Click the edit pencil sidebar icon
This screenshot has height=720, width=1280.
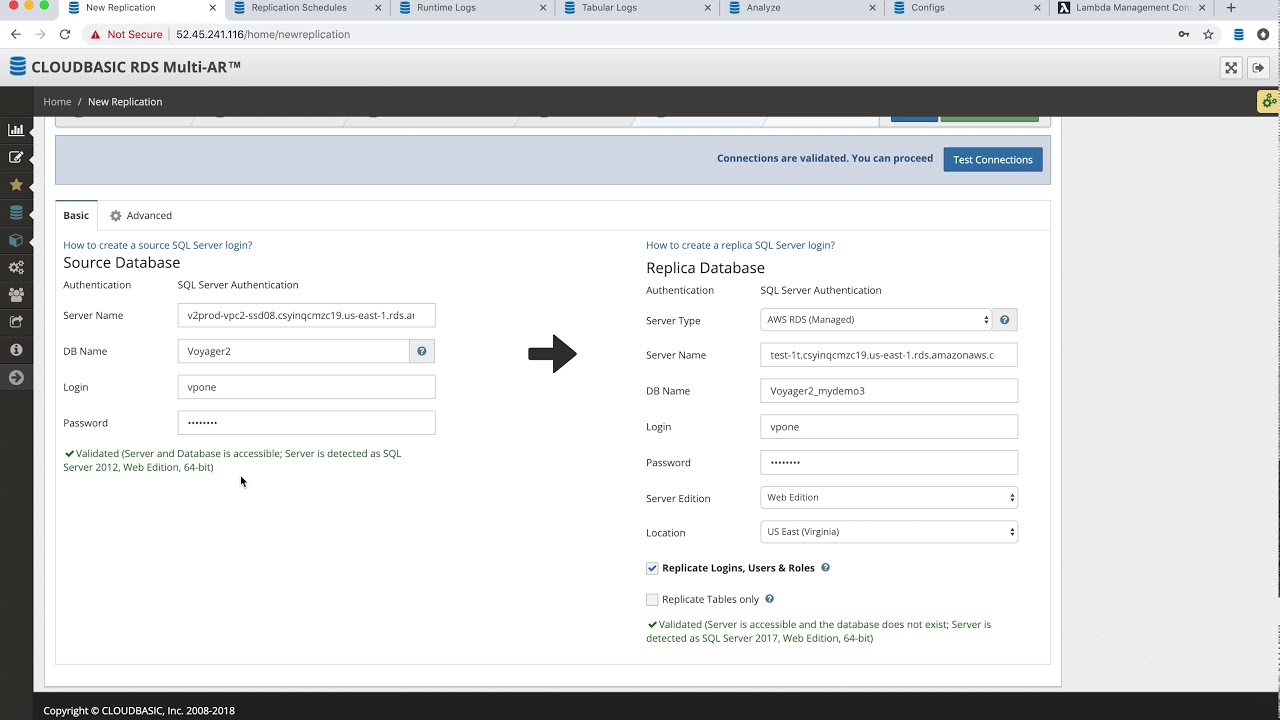click(16, 157)
